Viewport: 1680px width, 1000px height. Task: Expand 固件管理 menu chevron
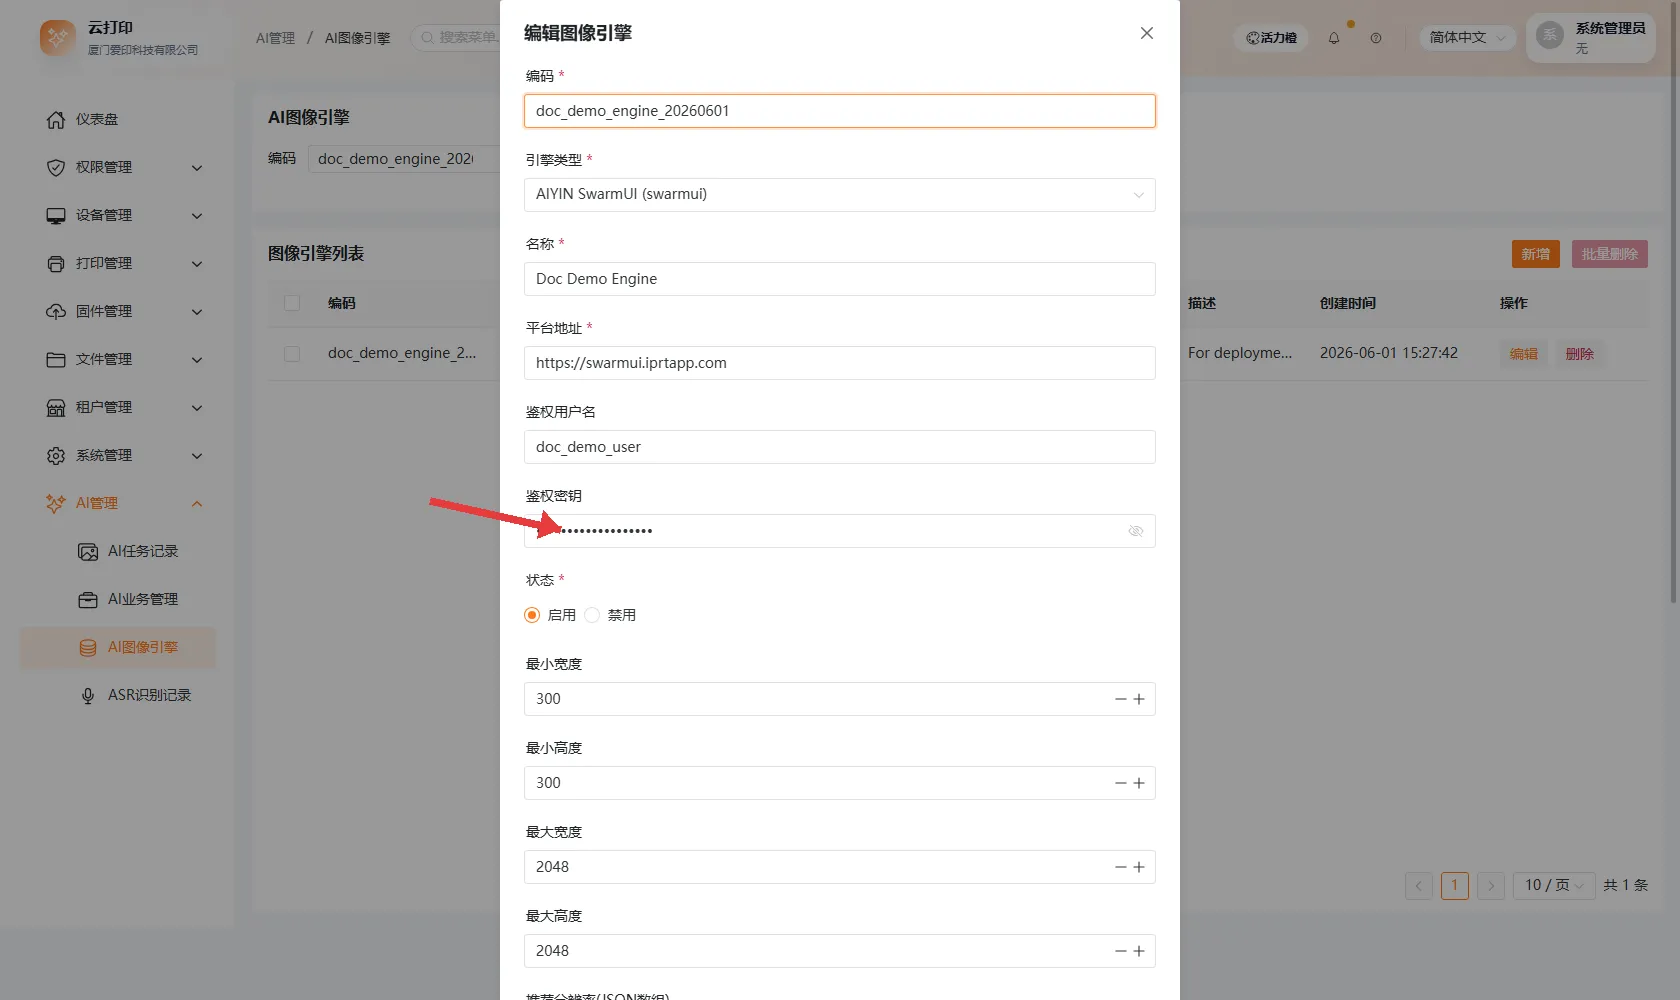(x=197, y=312)
